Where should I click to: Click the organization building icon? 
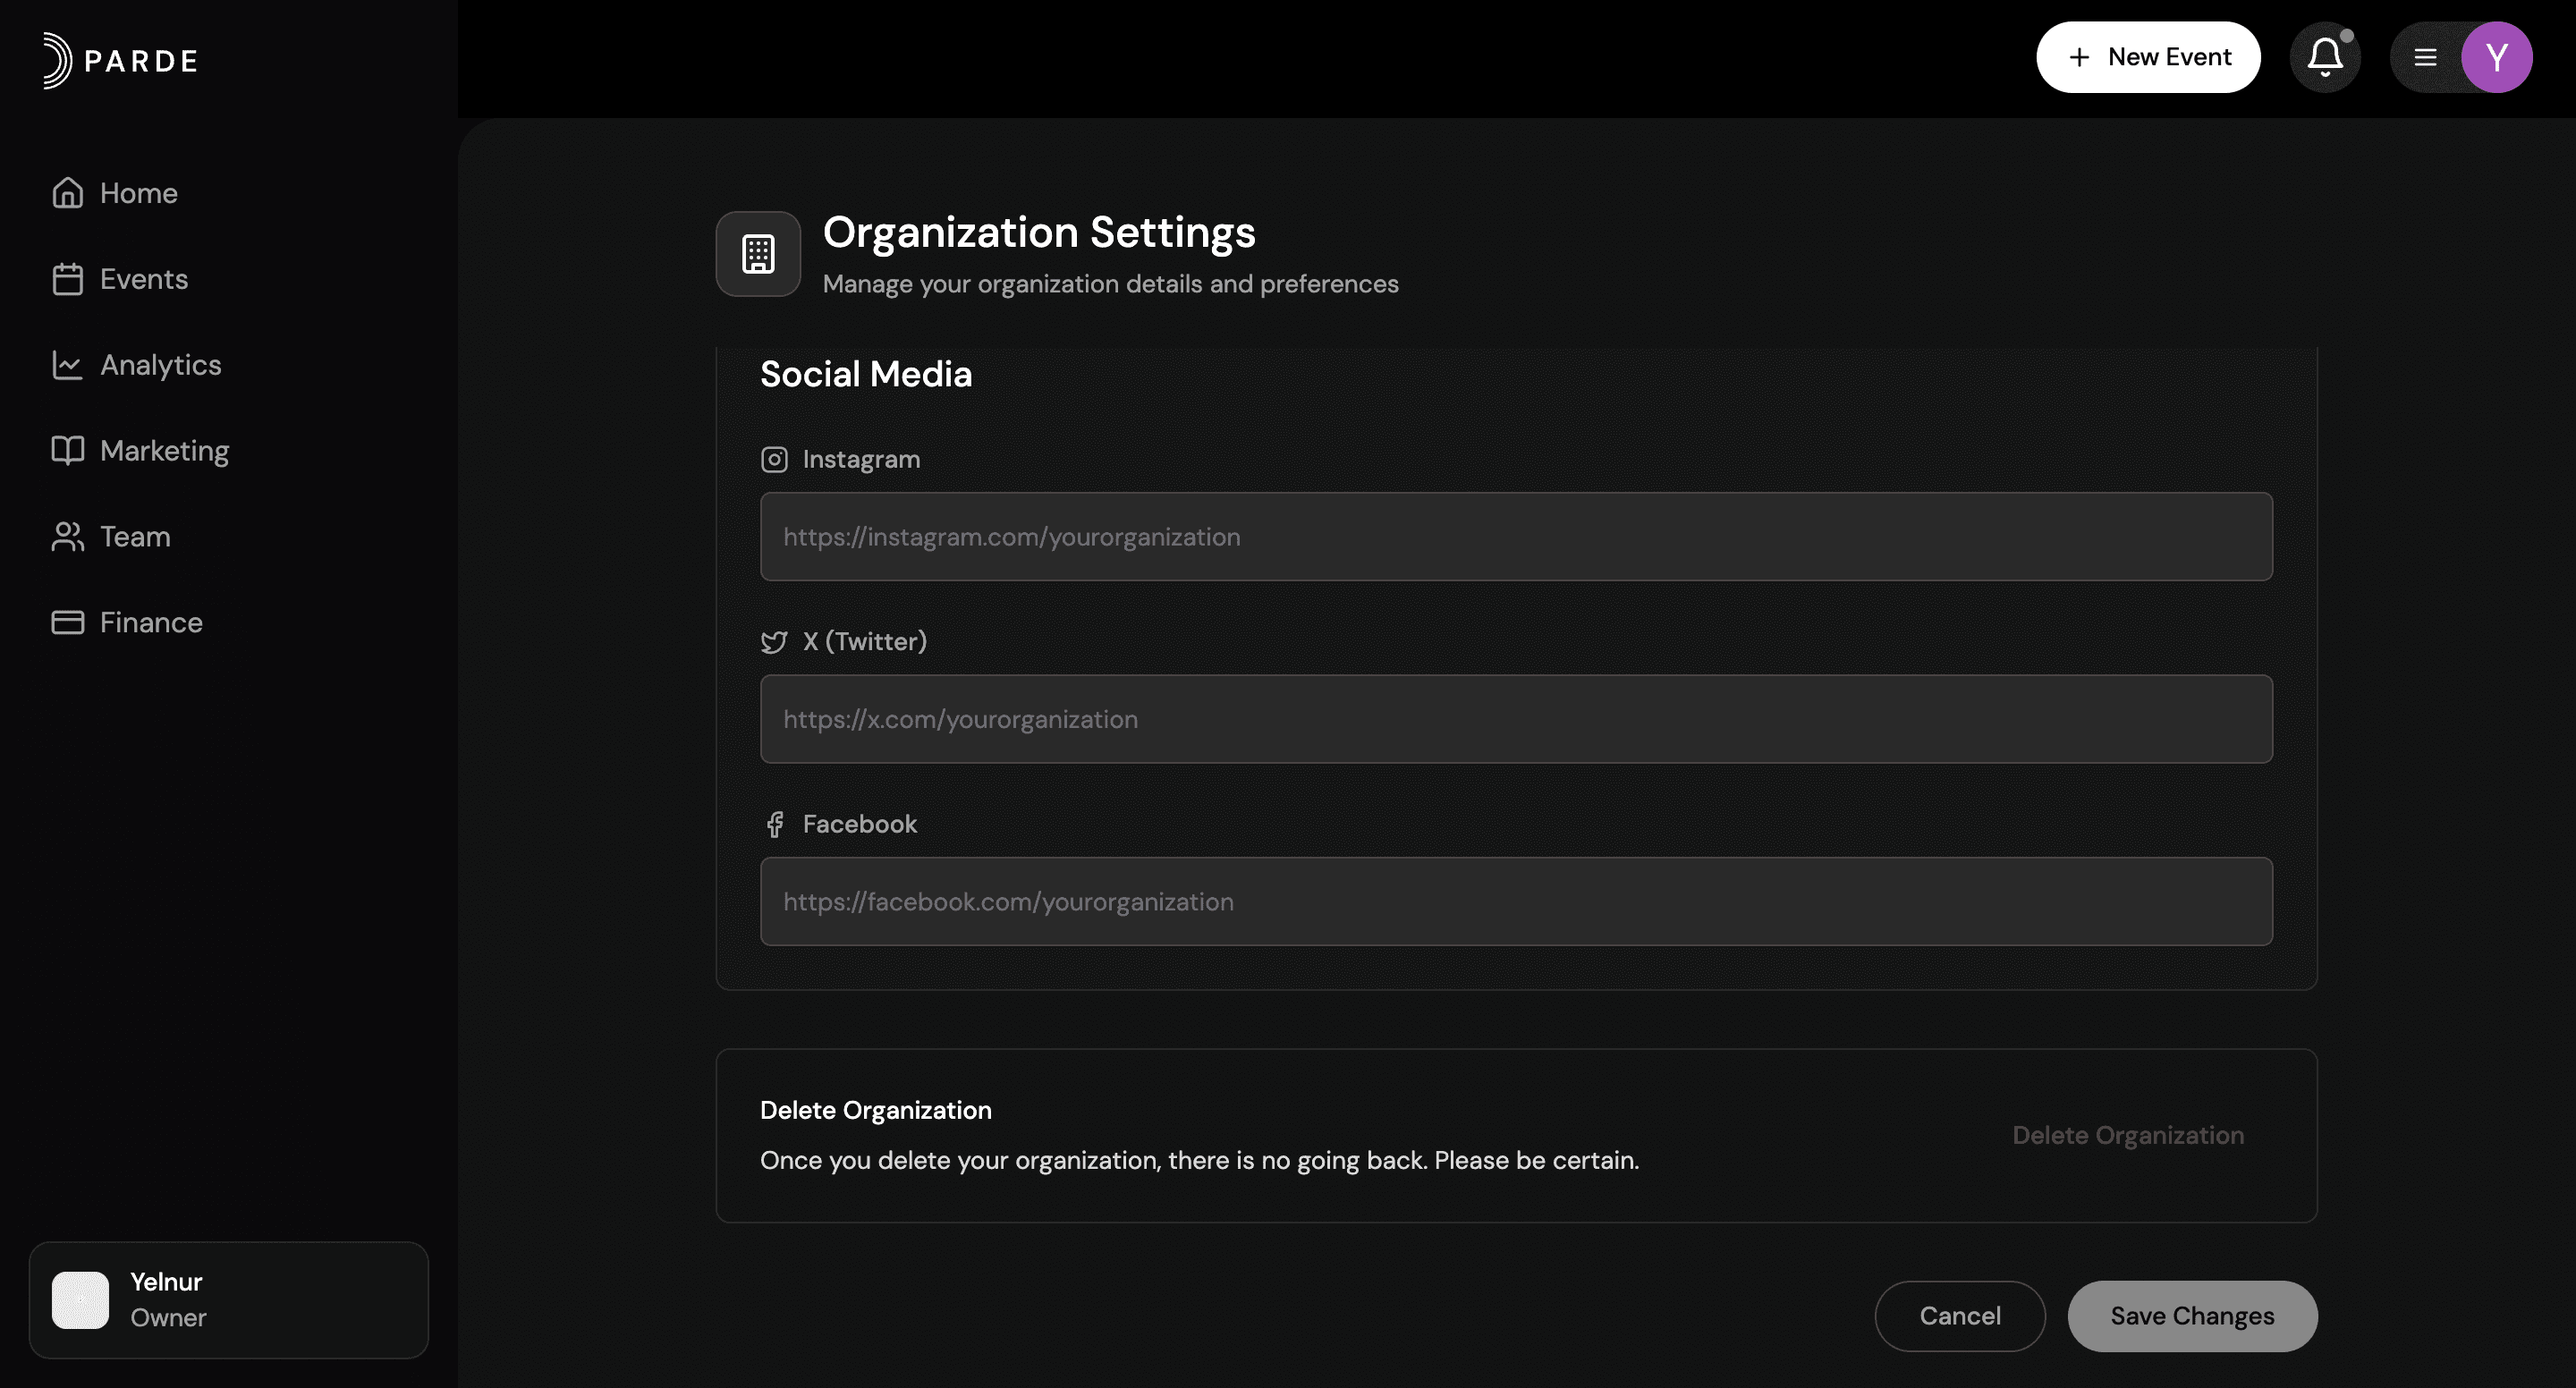coord(758,254)
